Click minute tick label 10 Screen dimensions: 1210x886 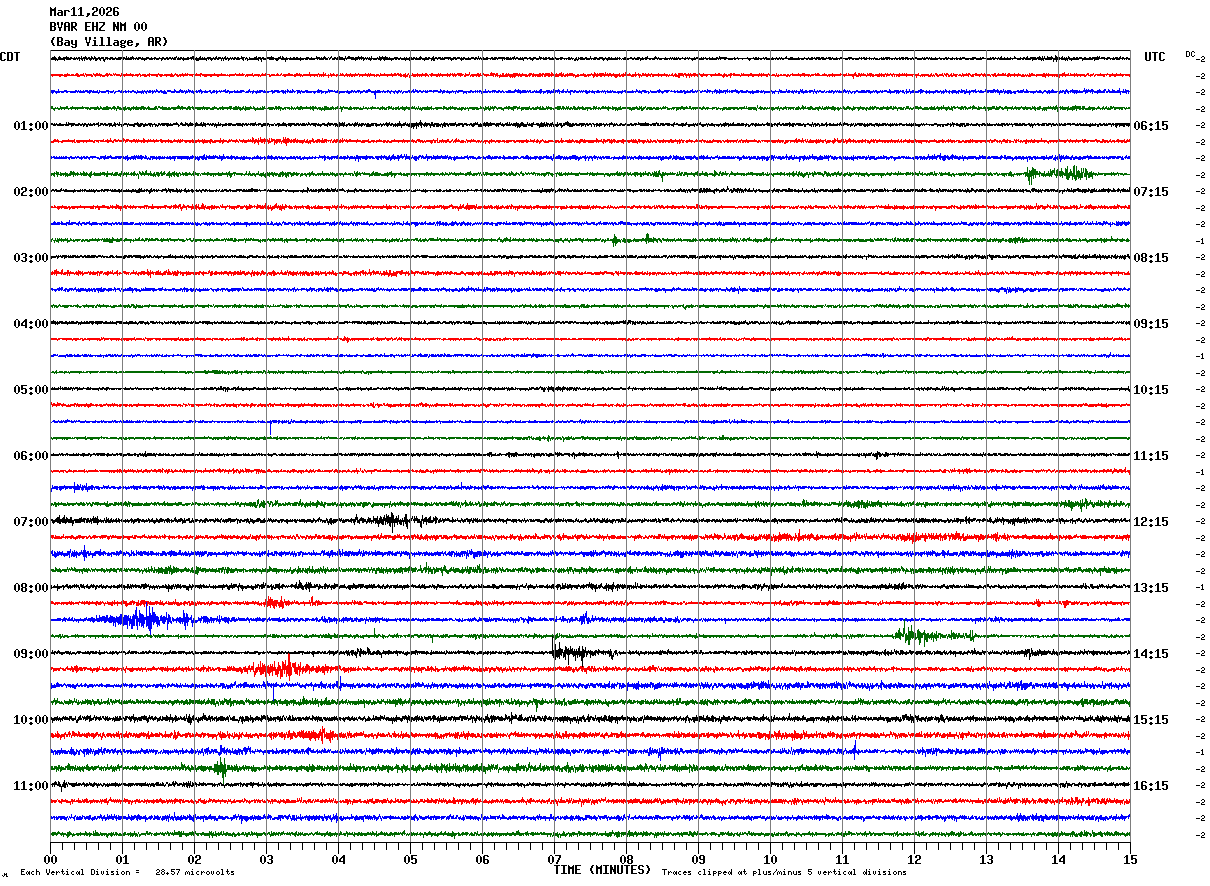pos(770,859)
